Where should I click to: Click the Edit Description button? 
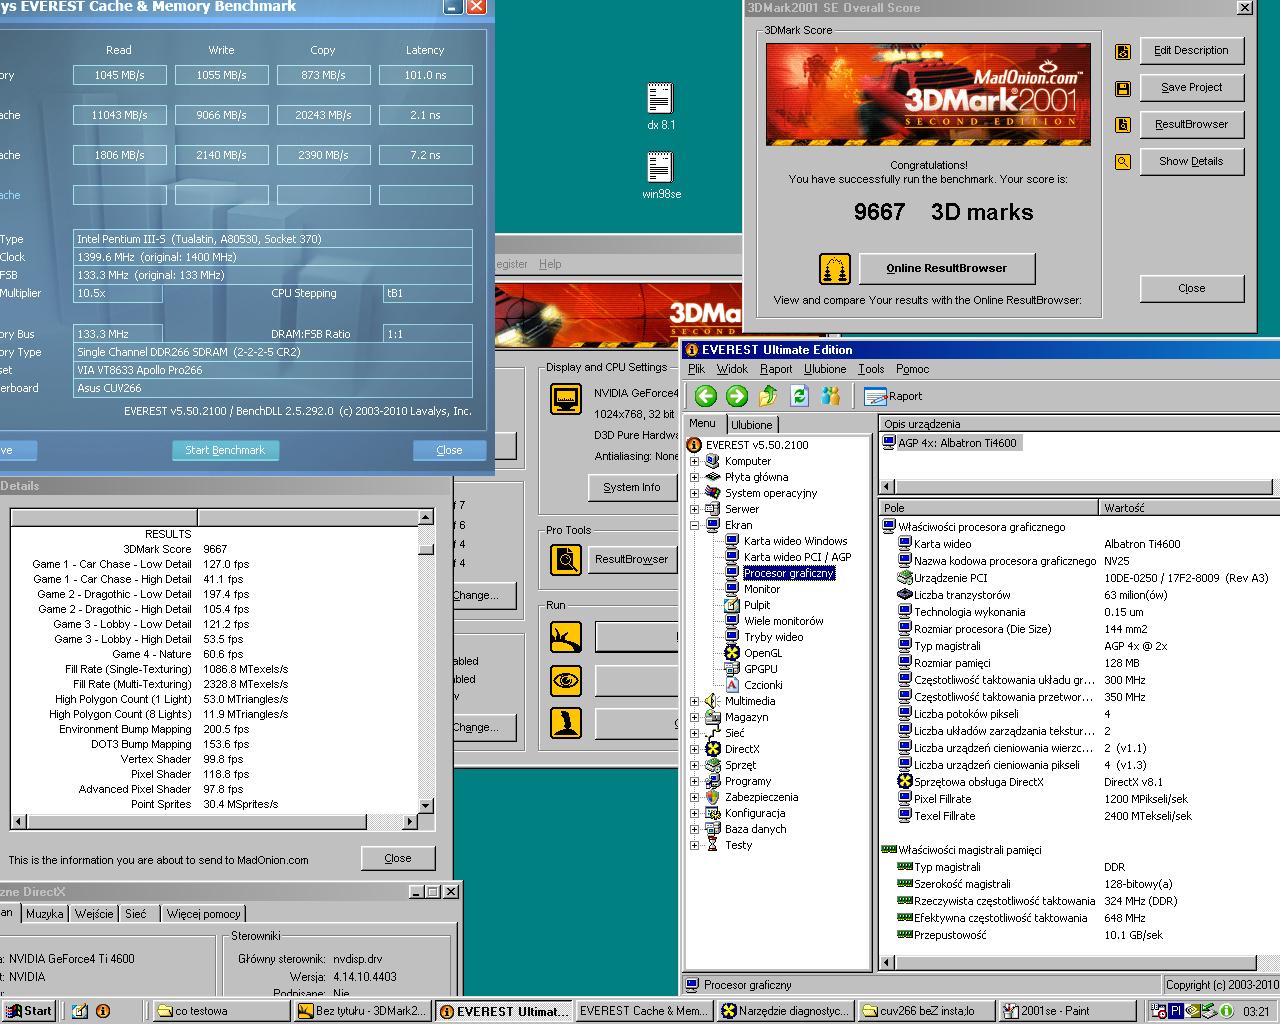(x=1191, y=50)
